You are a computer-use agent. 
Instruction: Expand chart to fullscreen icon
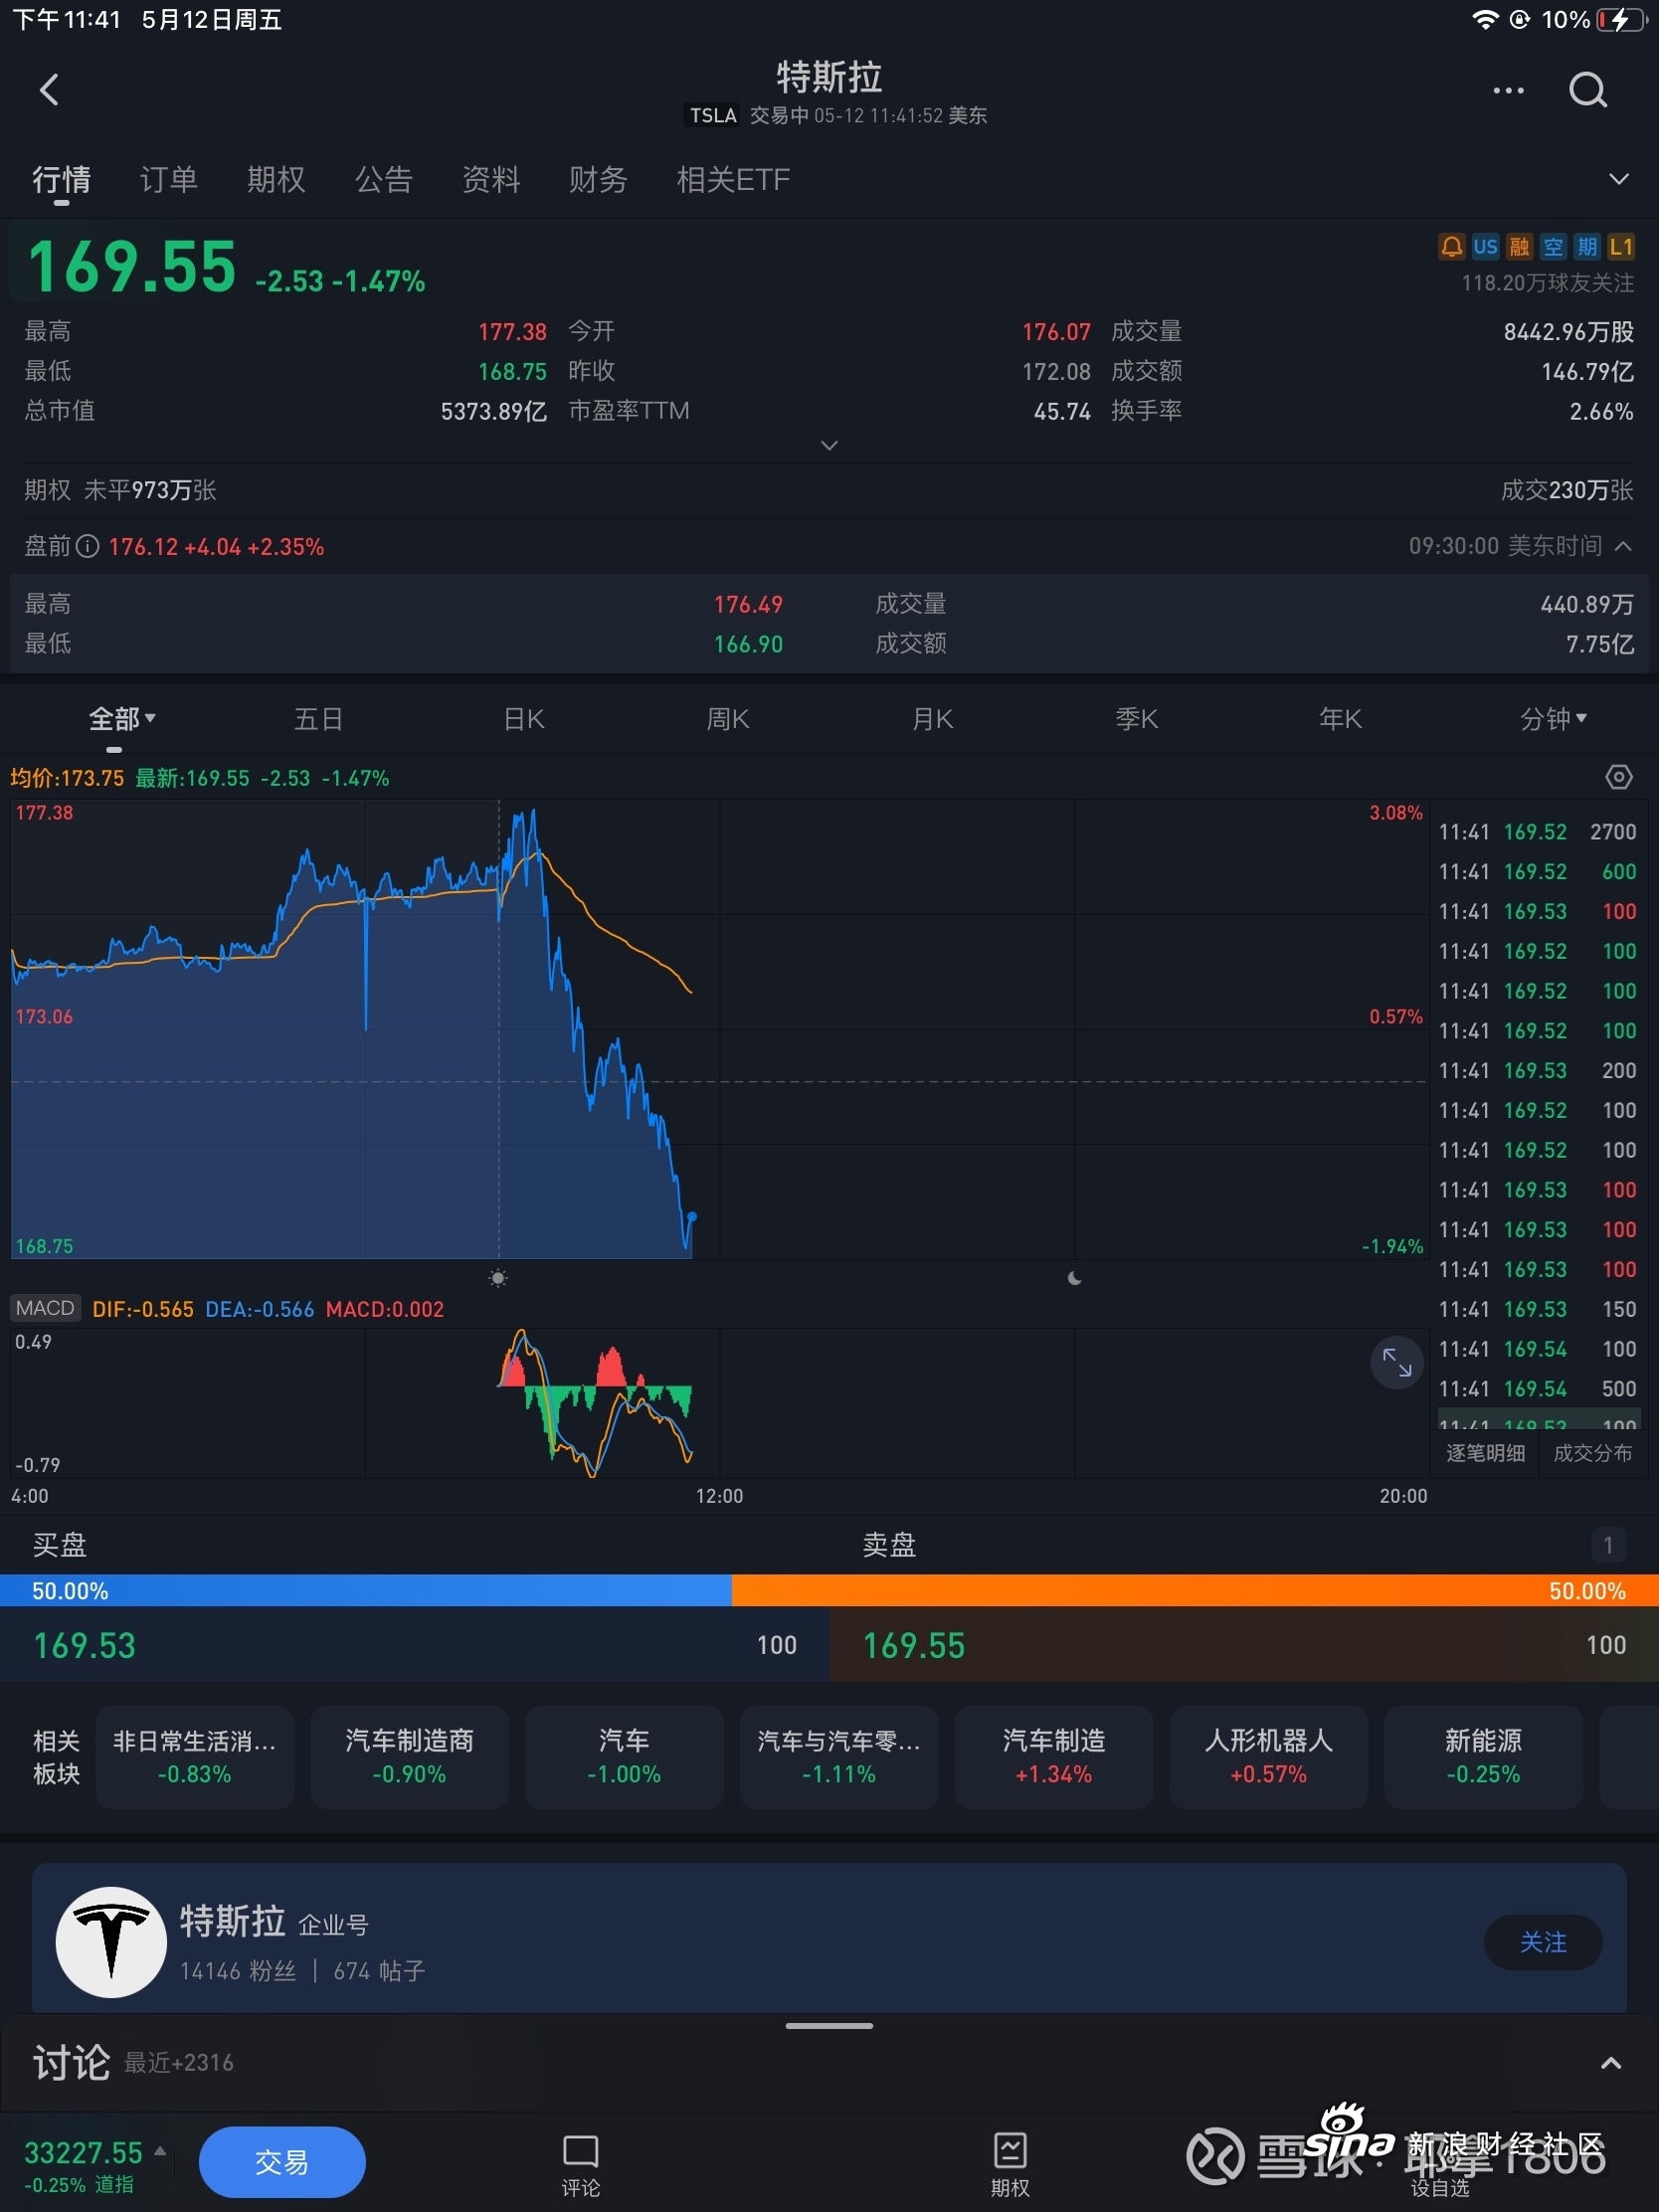point(1397,1362)
